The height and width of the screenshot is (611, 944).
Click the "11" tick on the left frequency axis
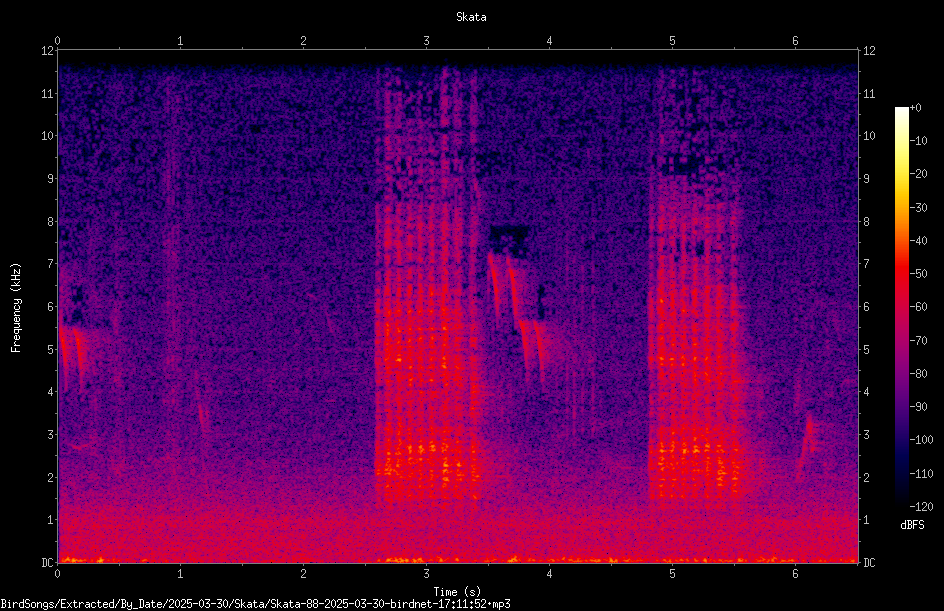tap(47, 94)
